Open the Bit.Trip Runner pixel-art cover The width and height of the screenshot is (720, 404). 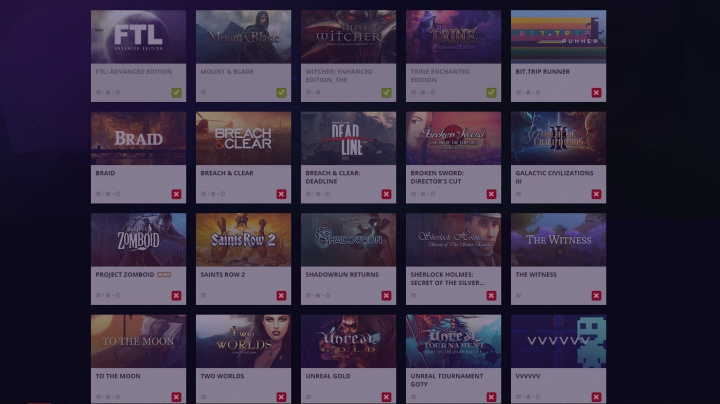[558, 37]
